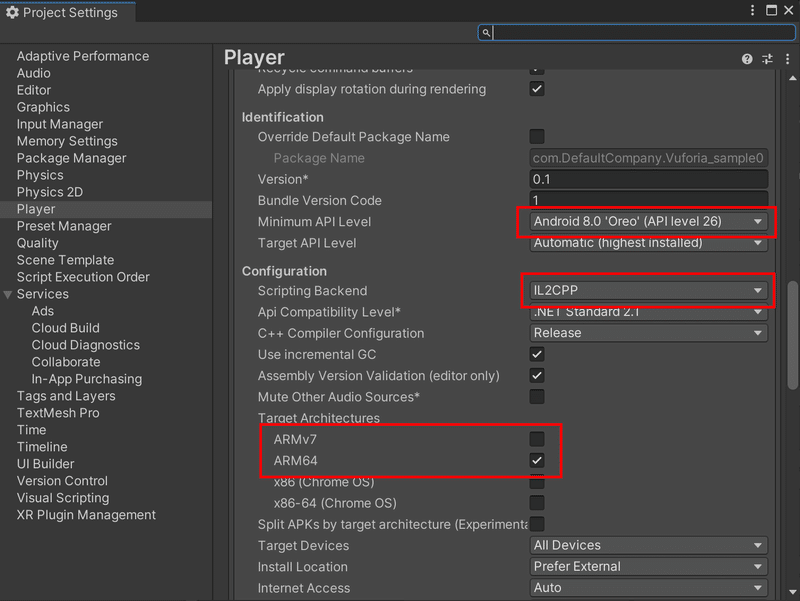This screenshot has height=601, width=800.
Task: Collapse the Services tree section
Action: pyautogui.click(x=8, y=294)
